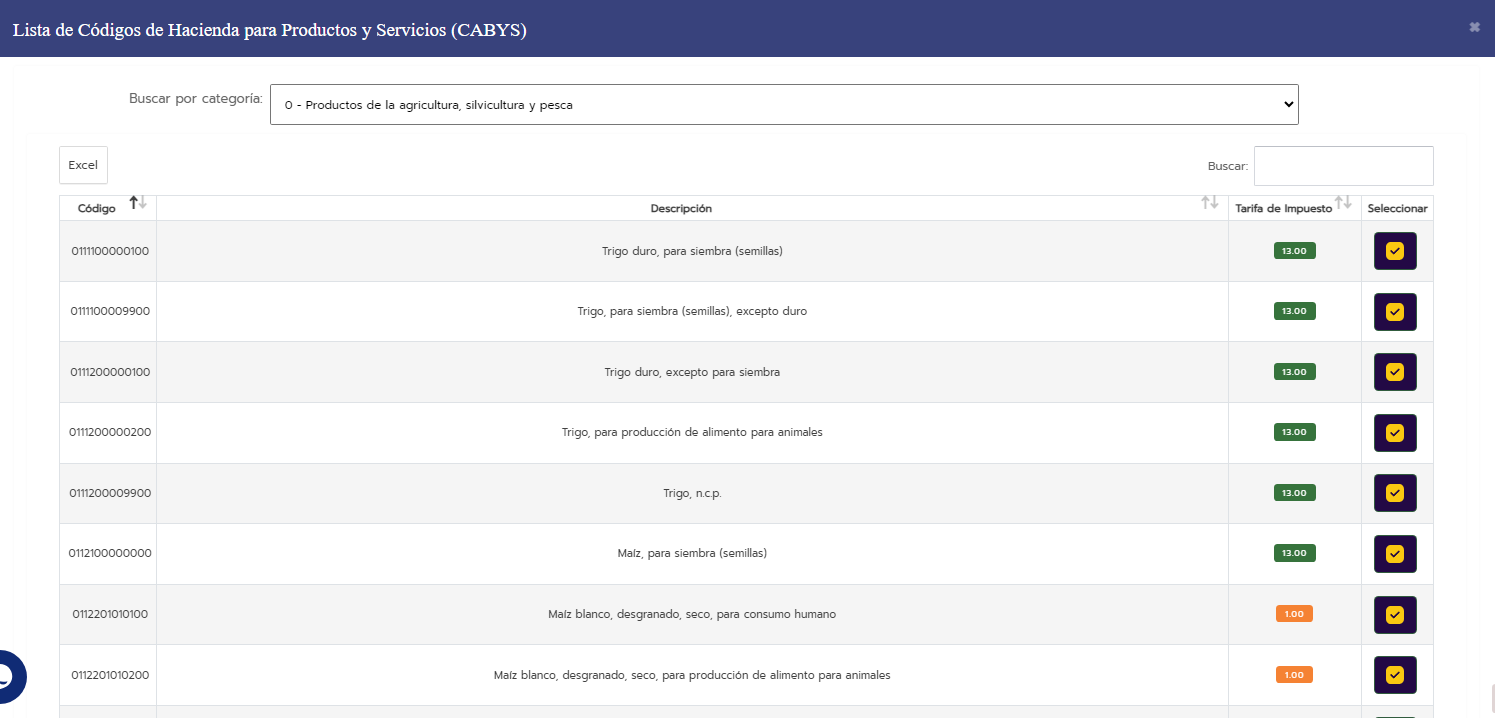Click code cell 0112100000000

[110, 553]
